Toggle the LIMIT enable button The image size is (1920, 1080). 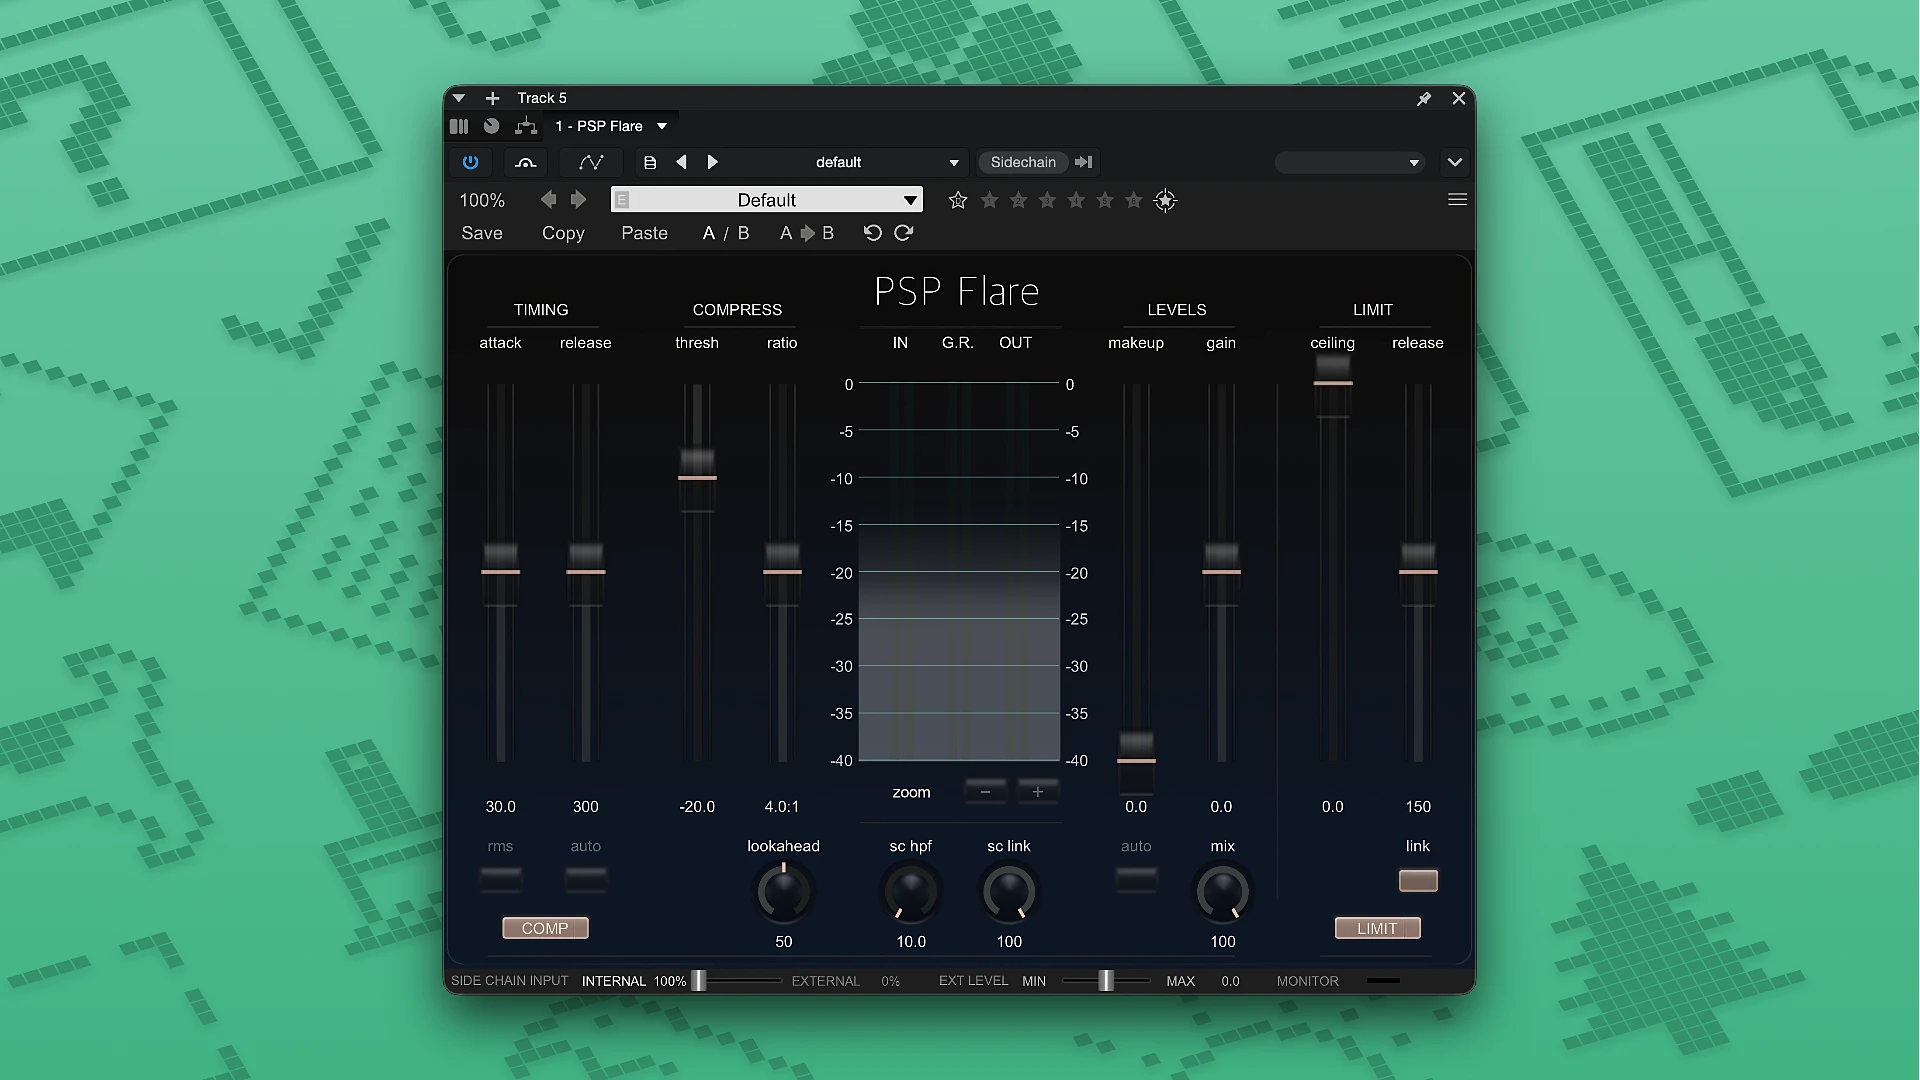(1378, 928)
